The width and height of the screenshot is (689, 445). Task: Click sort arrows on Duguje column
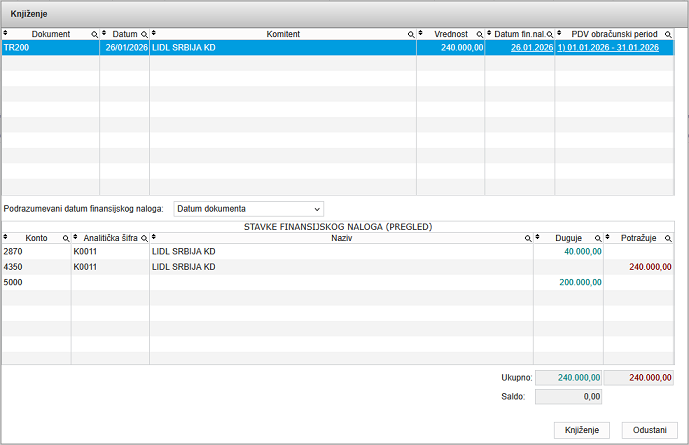pos(538,238)
